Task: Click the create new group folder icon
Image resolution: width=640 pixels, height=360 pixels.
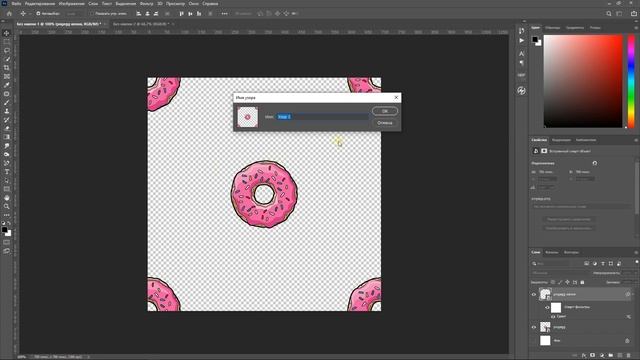Action: 611,356
